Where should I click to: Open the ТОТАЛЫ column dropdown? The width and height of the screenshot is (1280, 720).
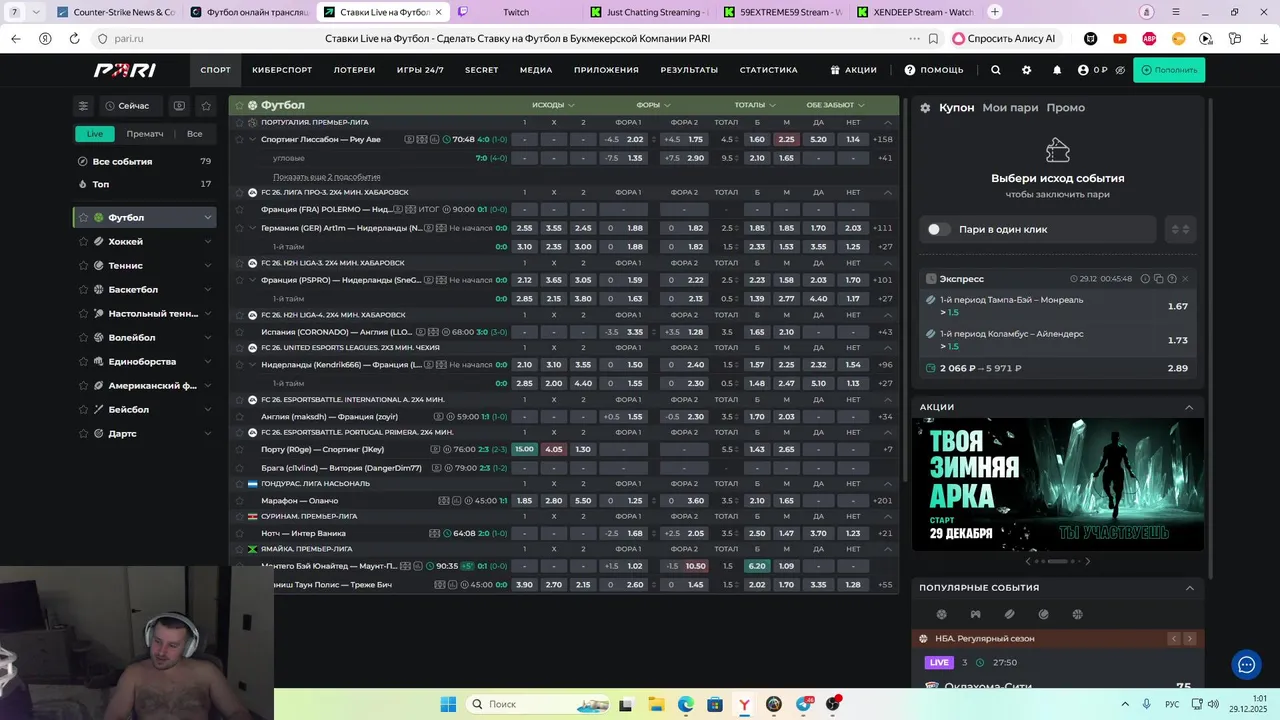pos(755,105)
